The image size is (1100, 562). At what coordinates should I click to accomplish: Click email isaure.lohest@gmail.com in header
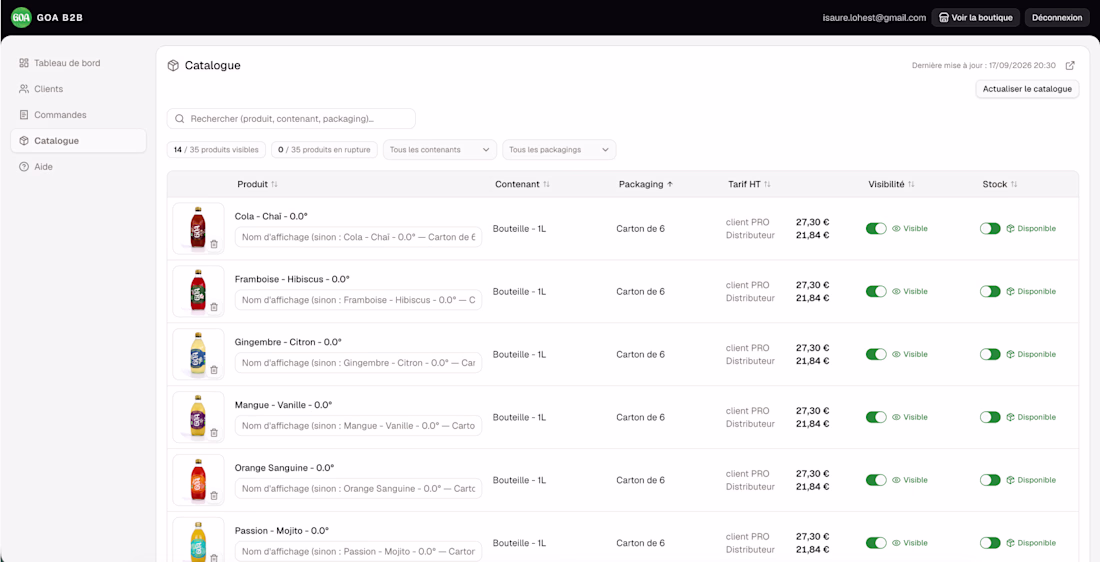(x=874, y=18)
